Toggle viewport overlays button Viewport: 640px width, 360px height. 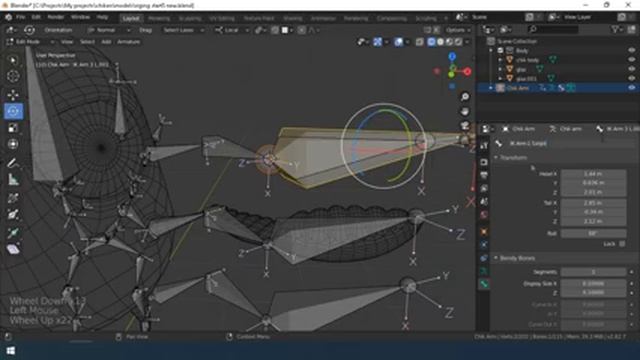pos(398,42)
